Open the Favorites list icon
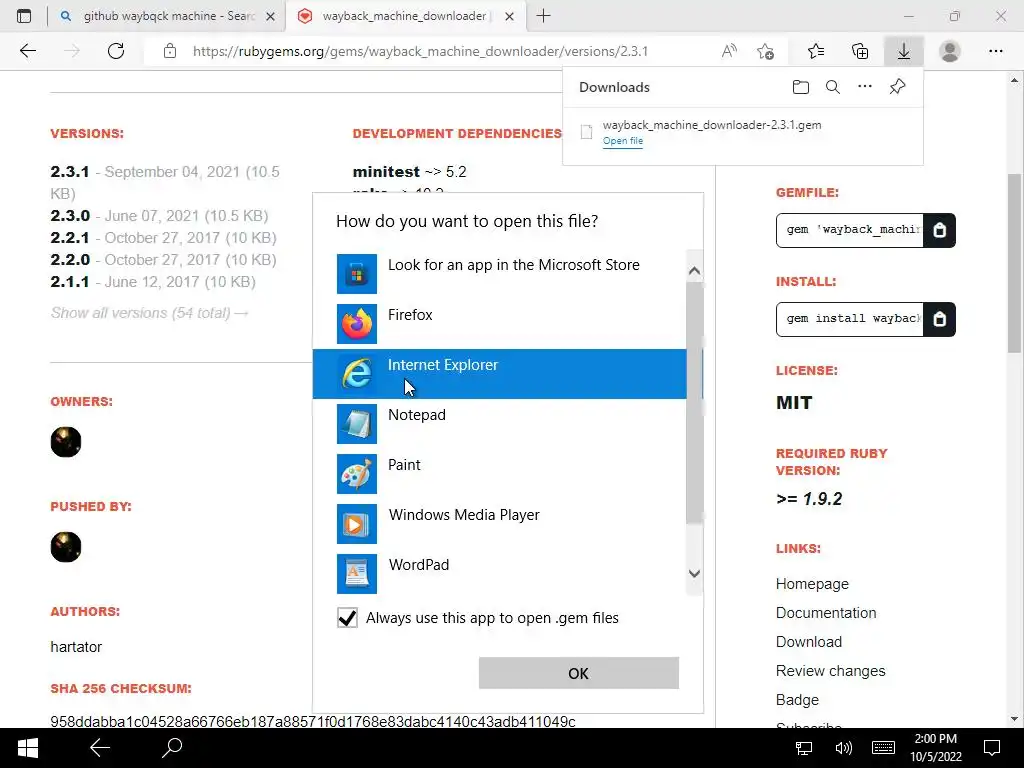This screenshot has width=1024, height=768. [x=816, y=51]
